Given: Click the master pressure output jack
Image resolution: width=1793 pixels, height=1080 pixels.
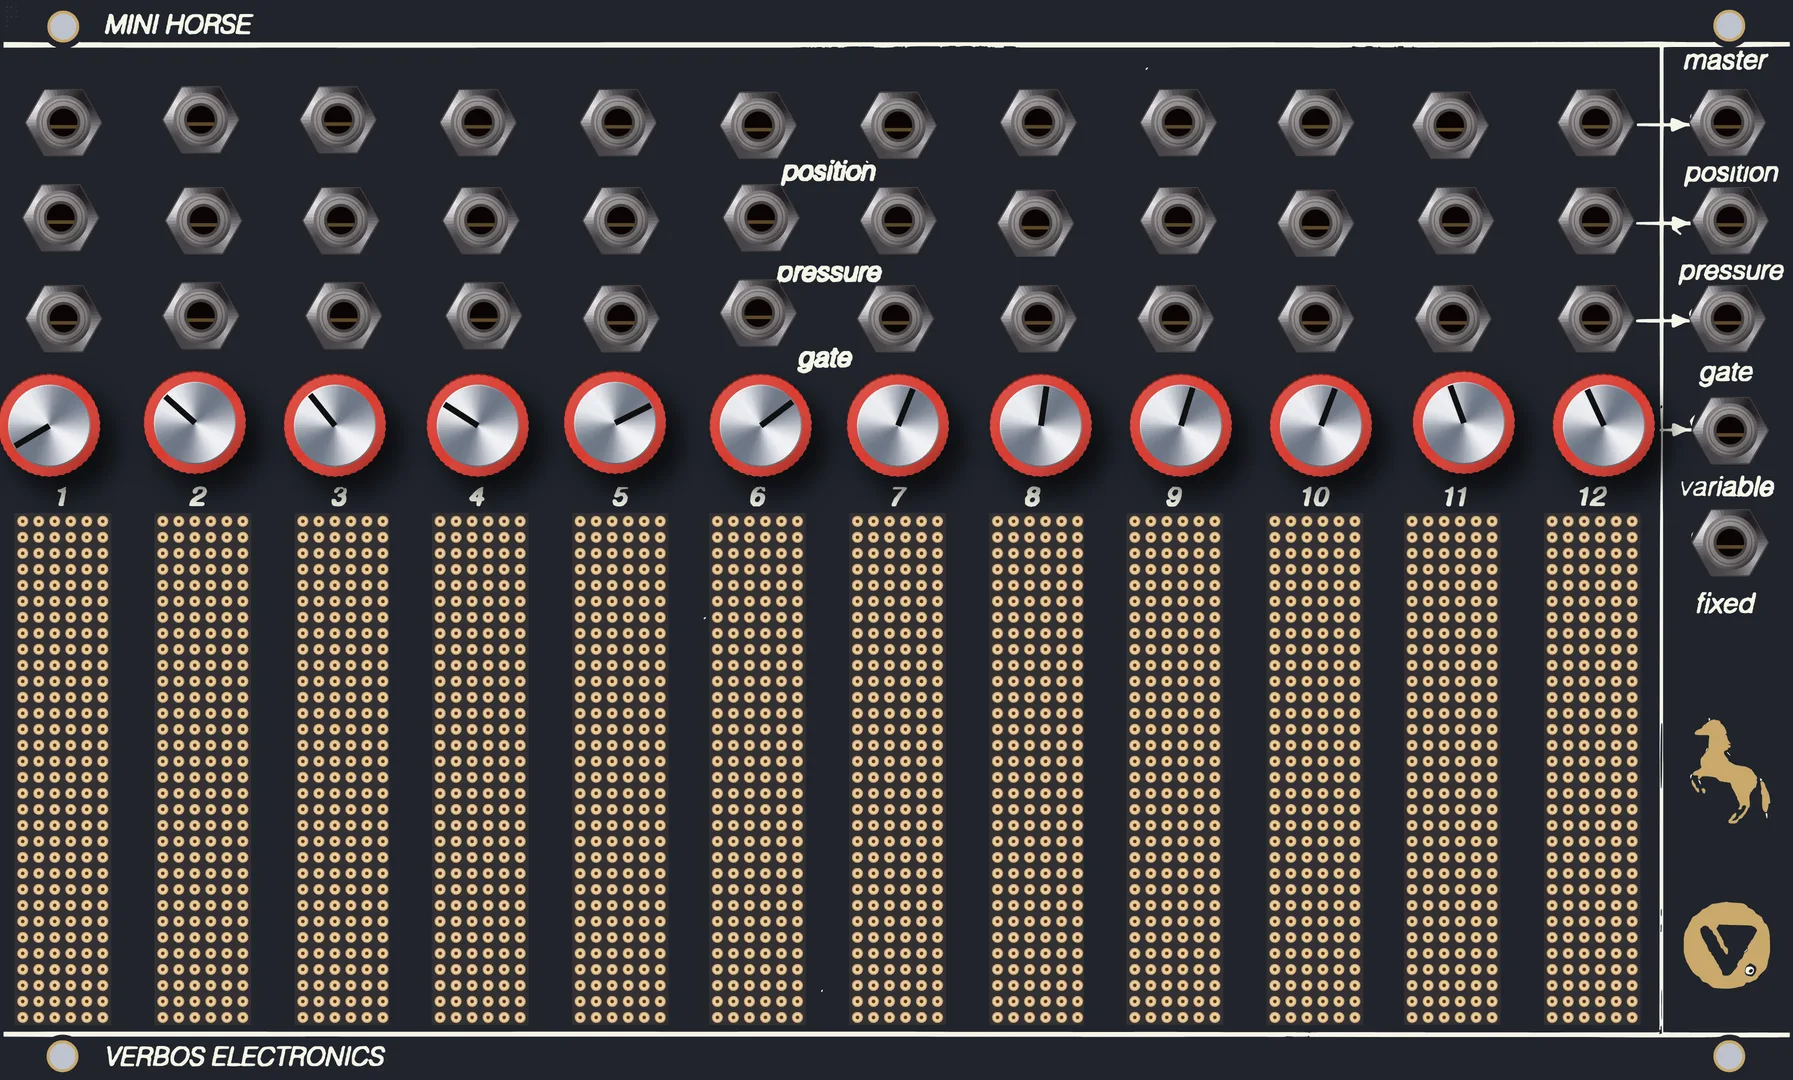Looking at the screenshot, I should pos(1730,220).
